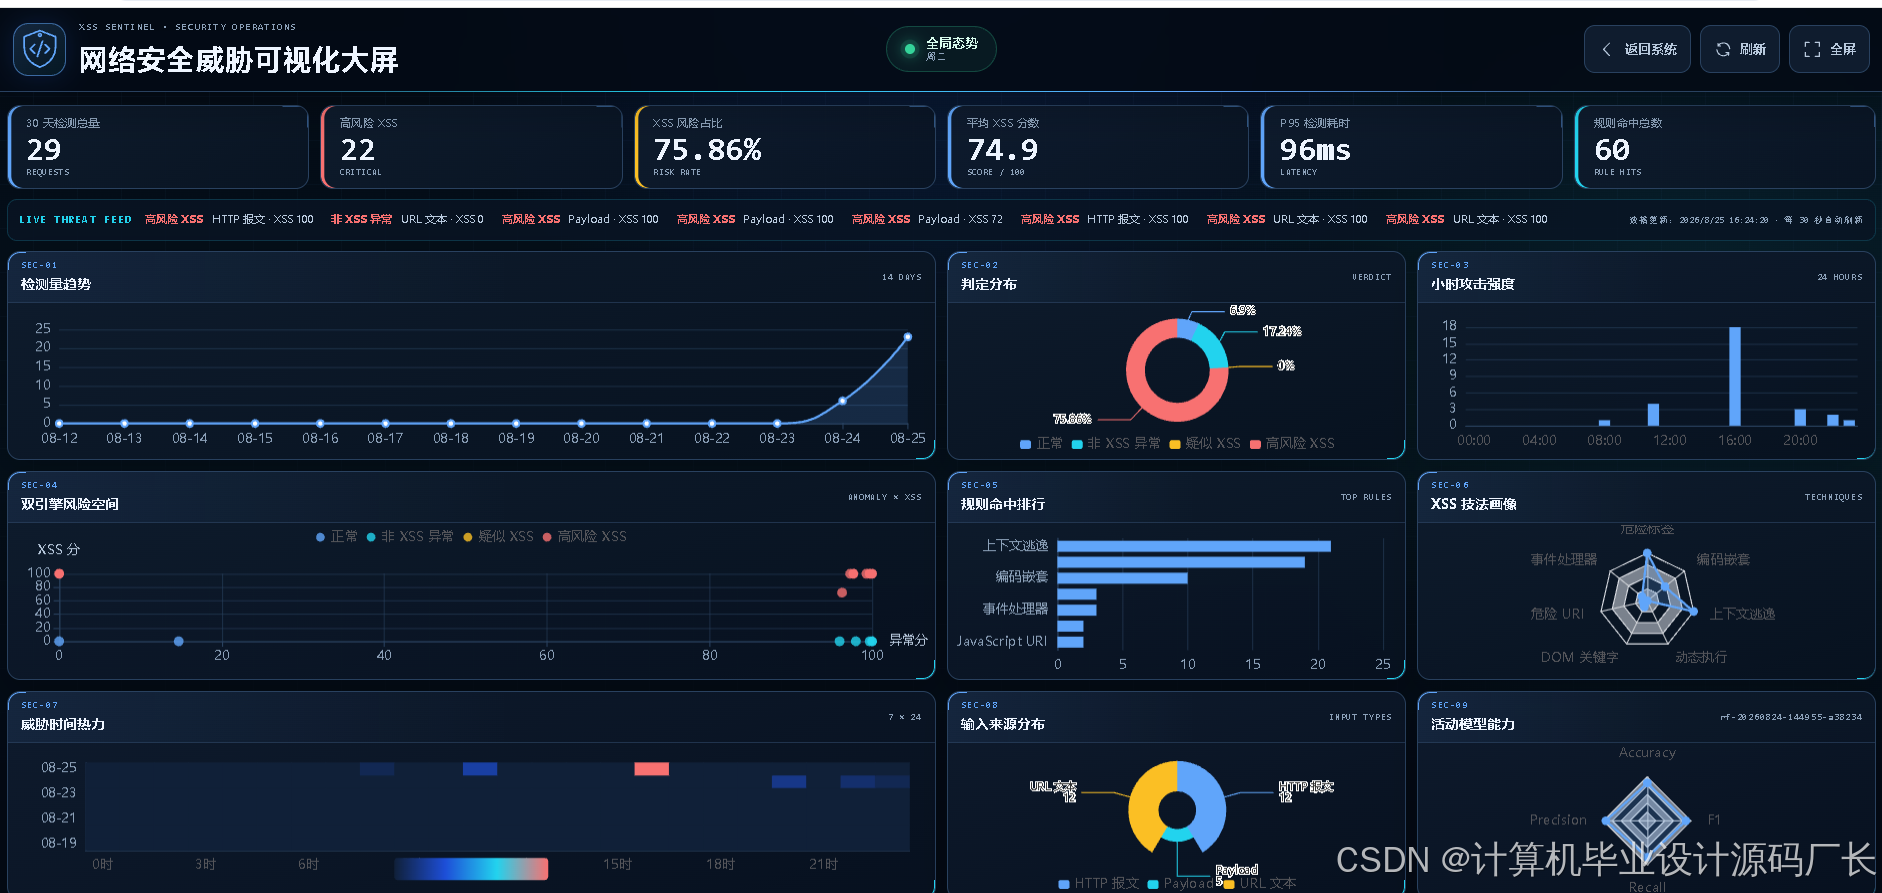
Task: Click the model version id in 活动模型能力 header
Action: tap(1791, 717)
